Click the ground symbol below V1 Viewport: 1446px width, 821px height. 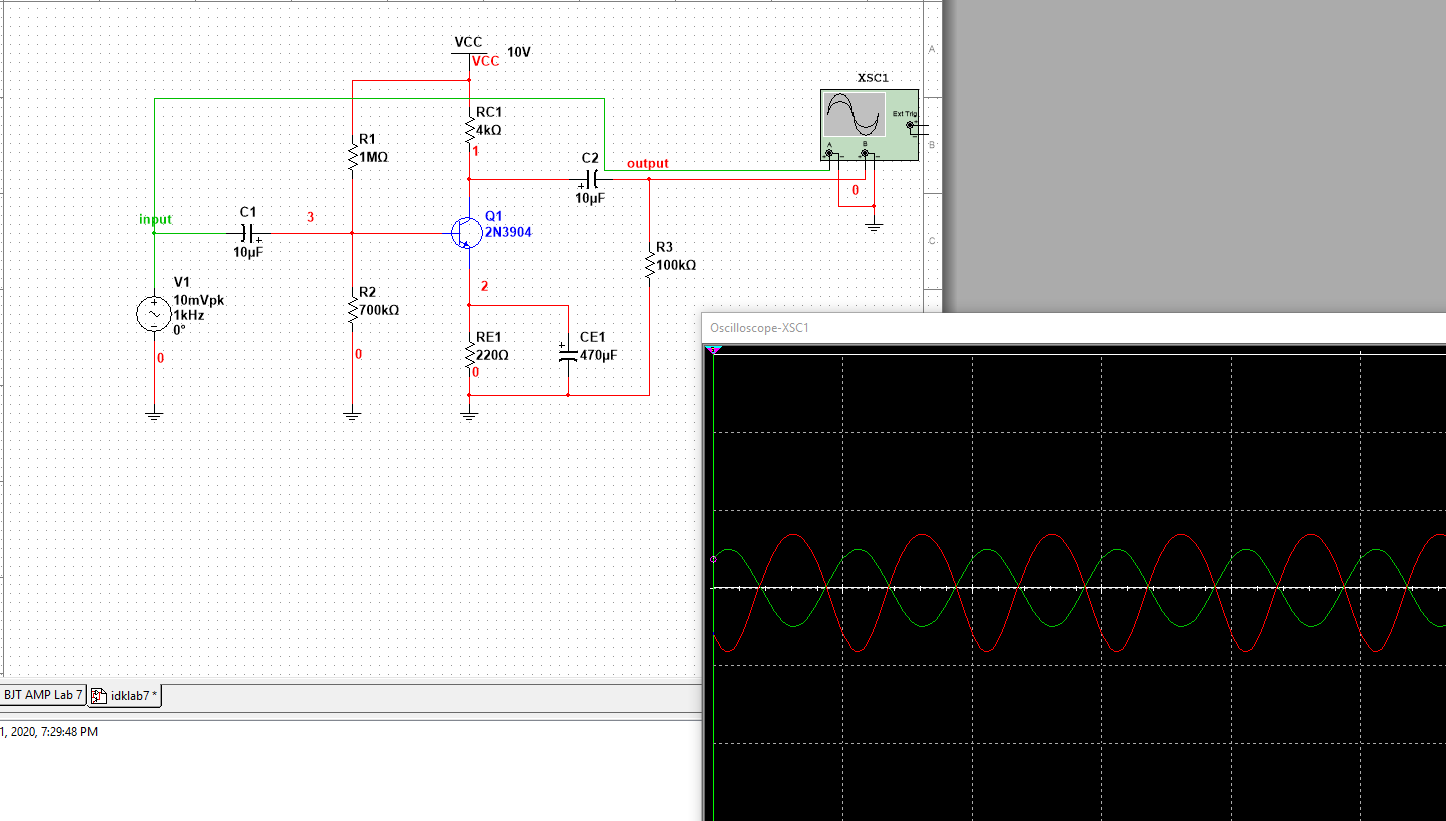[x=154, y=410]
